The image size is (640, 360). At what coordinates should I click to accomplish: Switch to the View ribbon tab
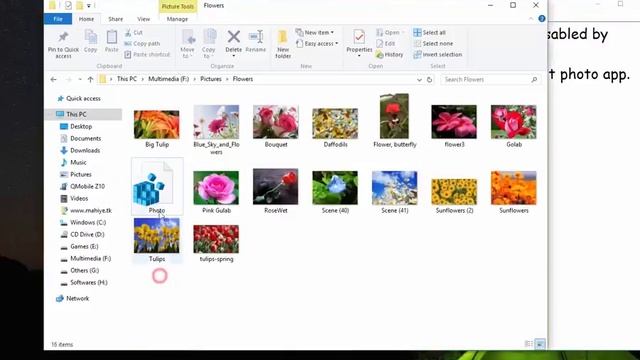pyautogui.click(x=144, y=19)
